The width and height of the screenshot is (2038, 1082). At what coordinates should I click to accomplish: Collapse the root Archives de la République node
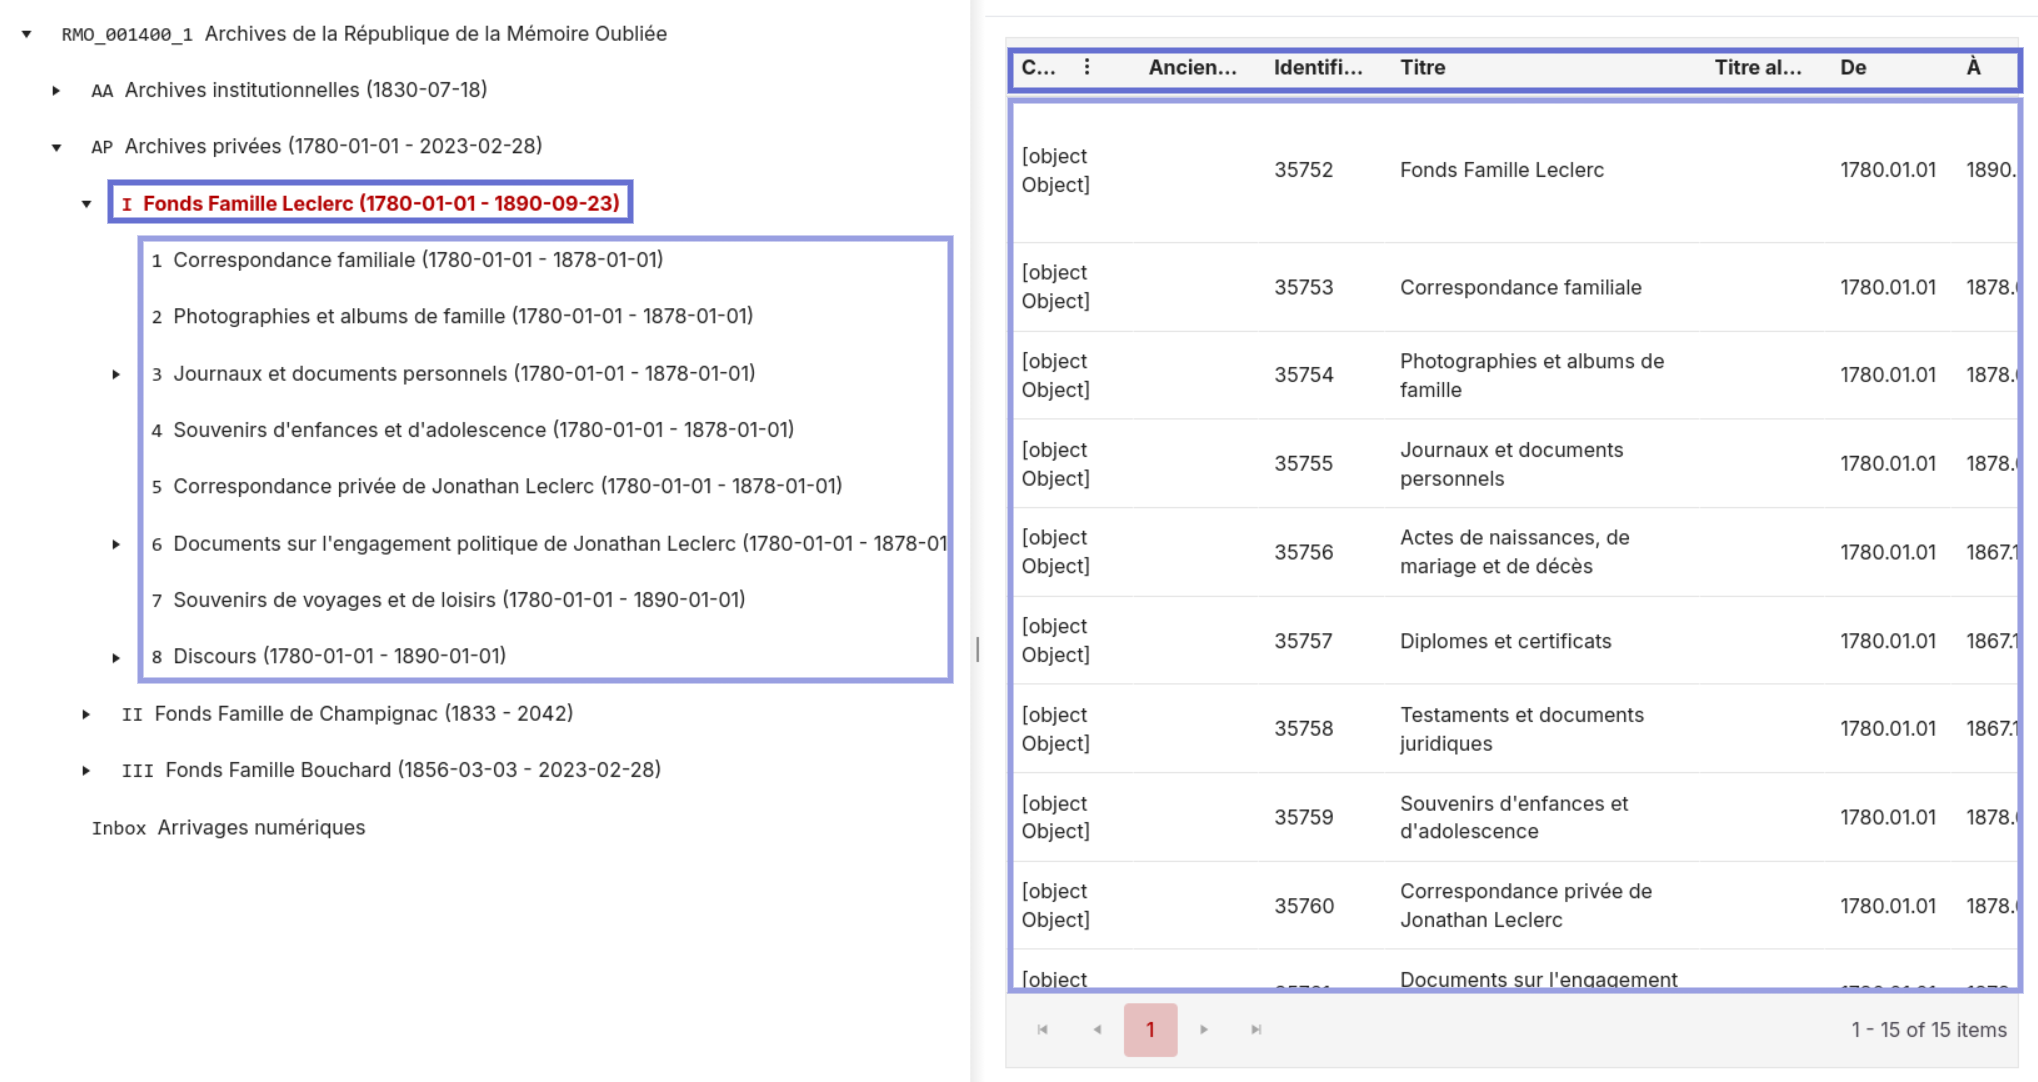pos(27,34)
